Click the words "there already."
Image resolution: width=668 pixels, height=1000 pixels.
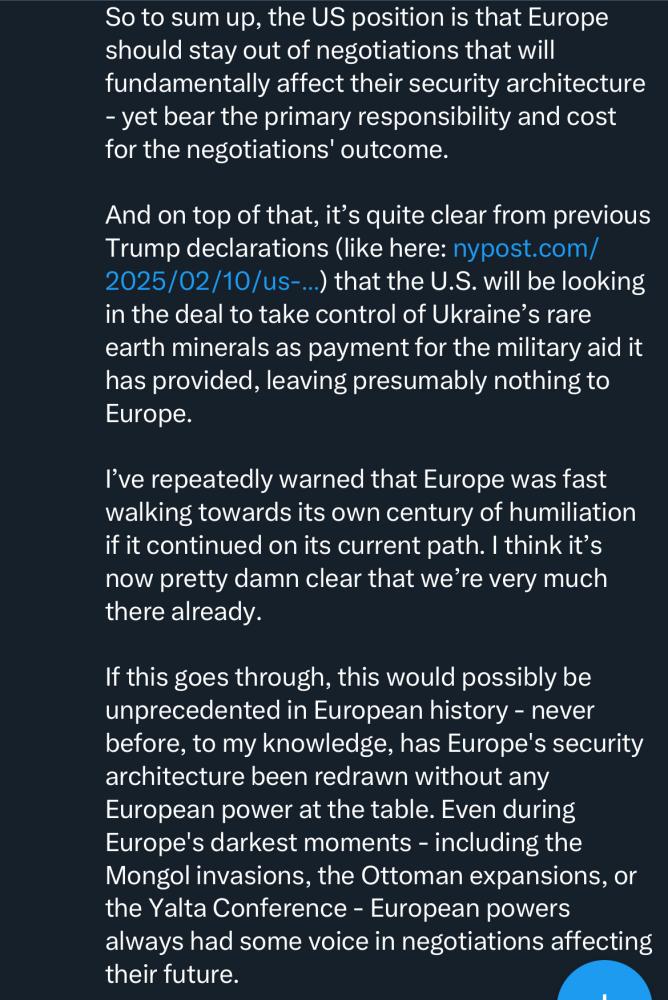point(183,613)
